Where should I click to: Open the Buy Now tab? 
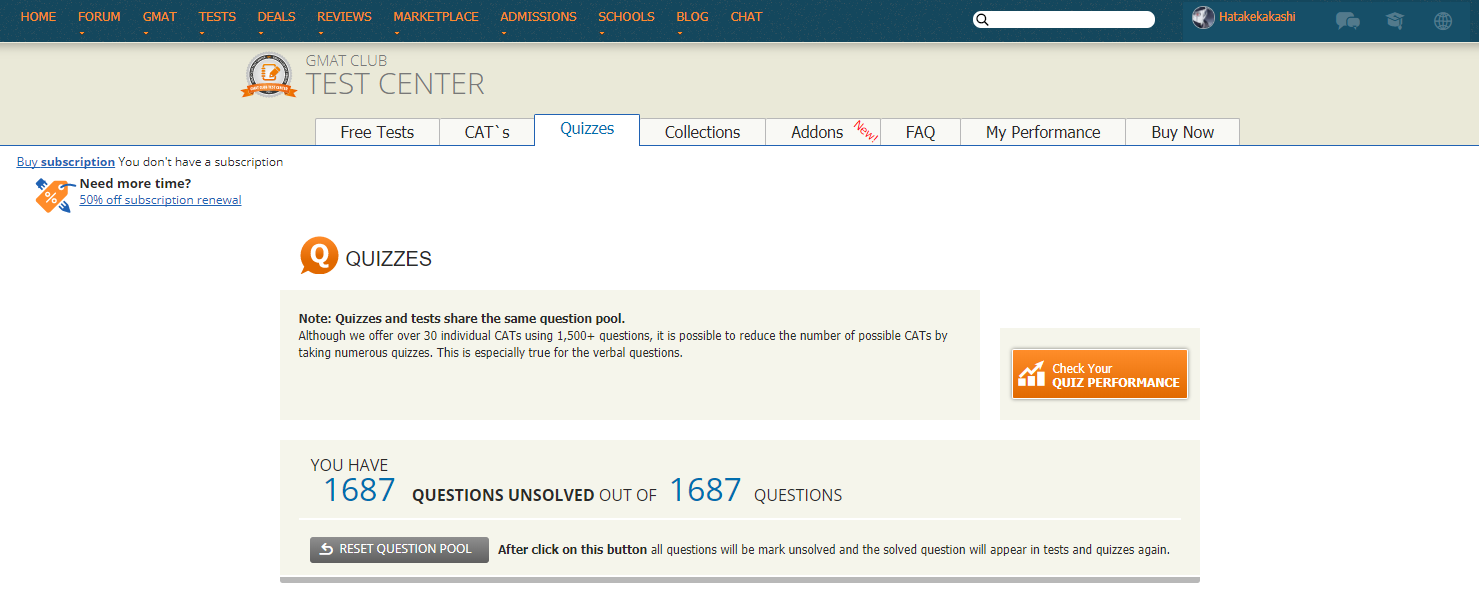1182,132
